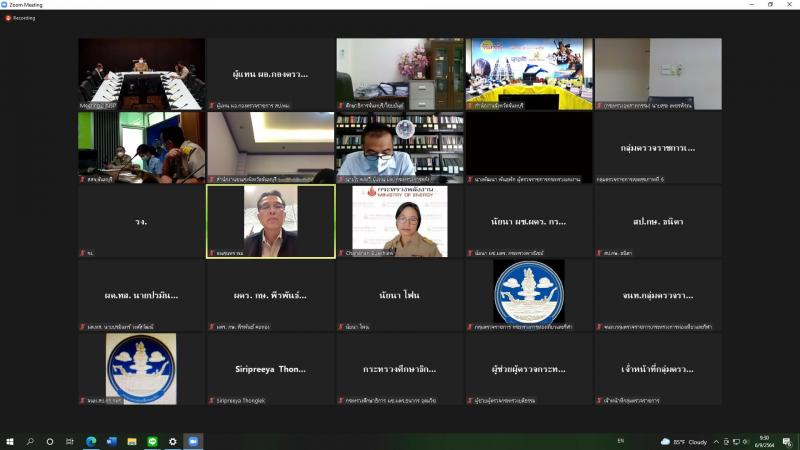The image size is (800, 450).
Task: Select the Ministry of Energy woman's video
Action: point(400,221)
